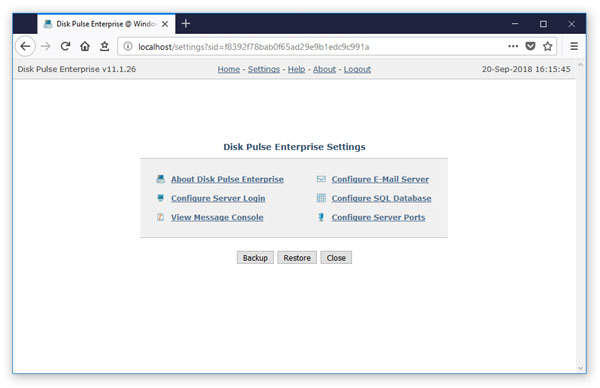
Task: Open the Help link in top navigation
Action: 296,69
